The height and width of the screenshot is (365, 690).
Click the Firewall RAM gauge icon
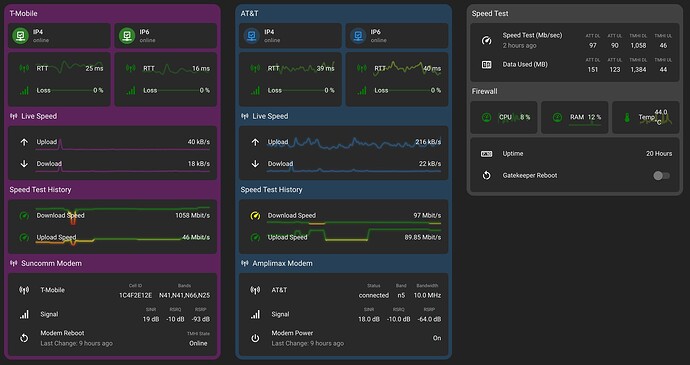click(557, 117)
